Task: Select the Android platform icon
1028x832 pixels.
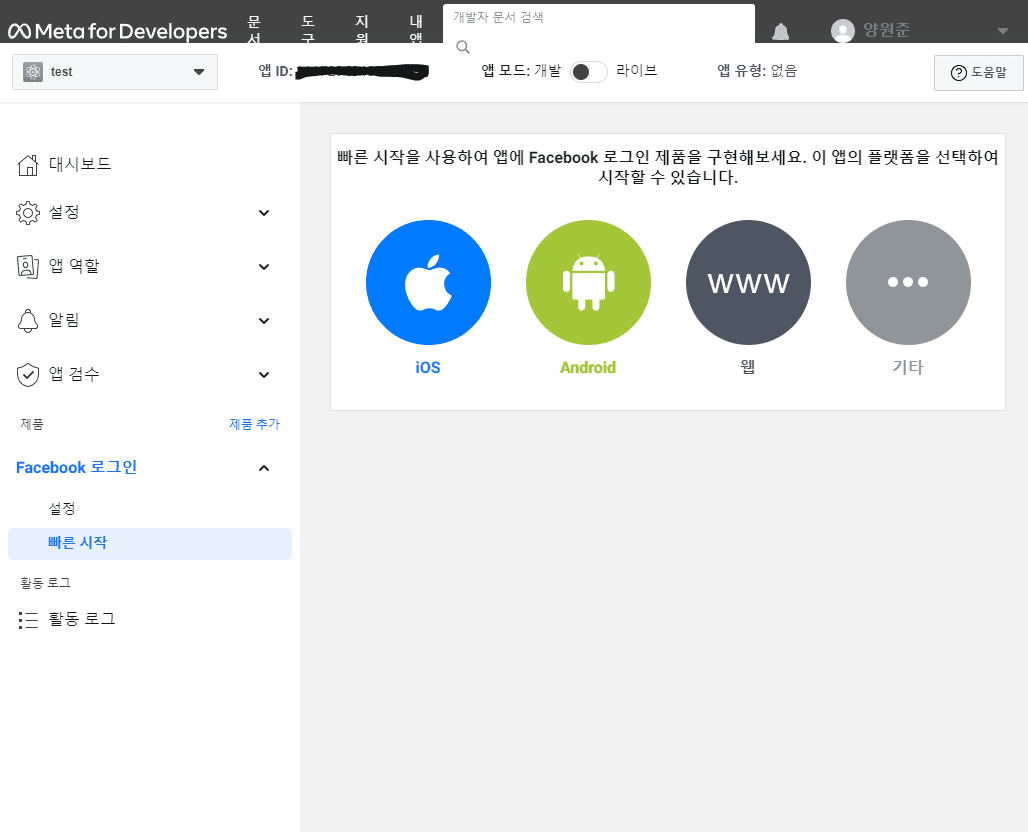Action: [588, 283]
